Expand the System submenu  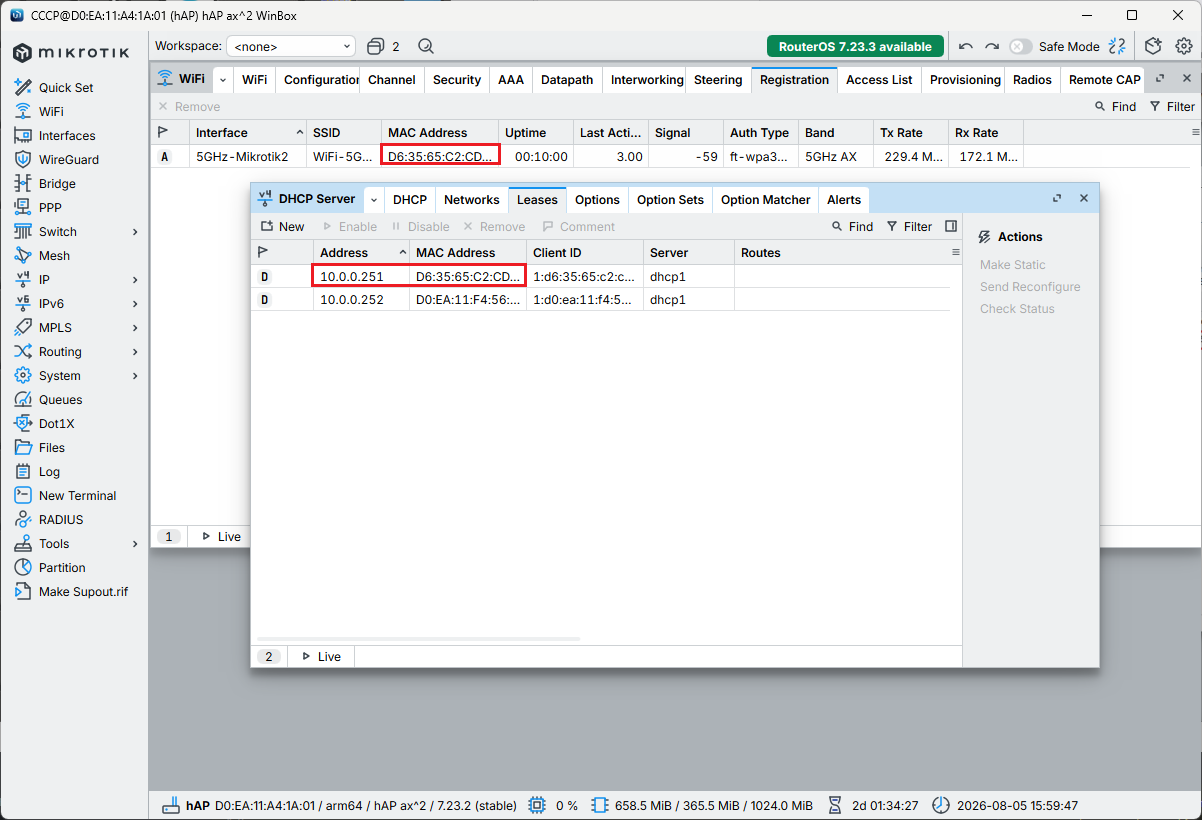pos(135,376)
